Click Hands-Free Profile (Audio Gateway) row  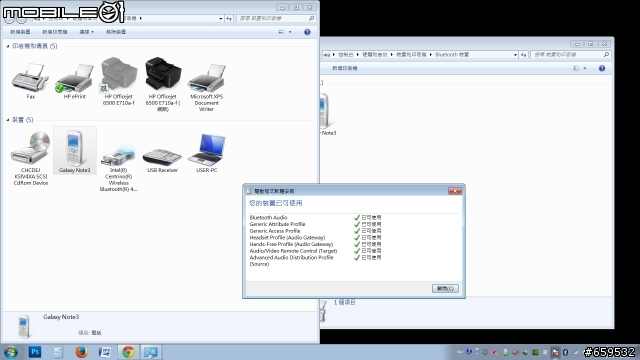(x=316, y=244)
